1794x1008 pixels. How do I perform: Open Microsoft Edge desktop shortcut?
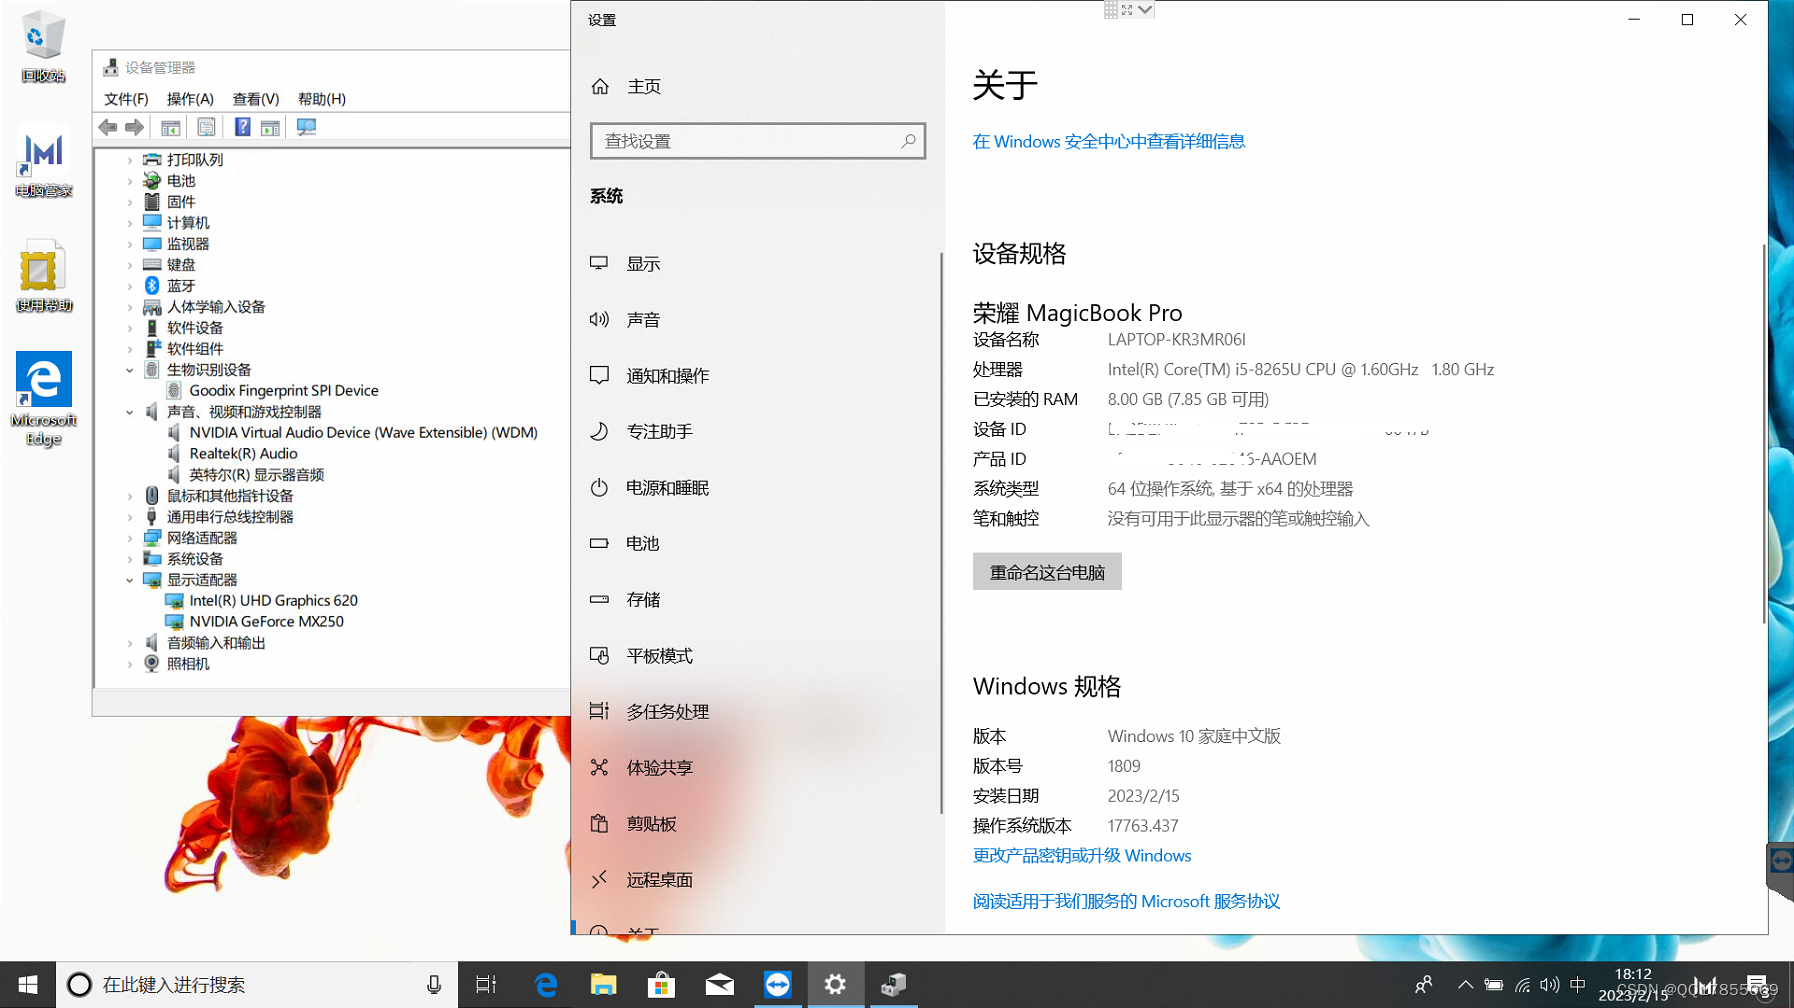click(43, 398)
